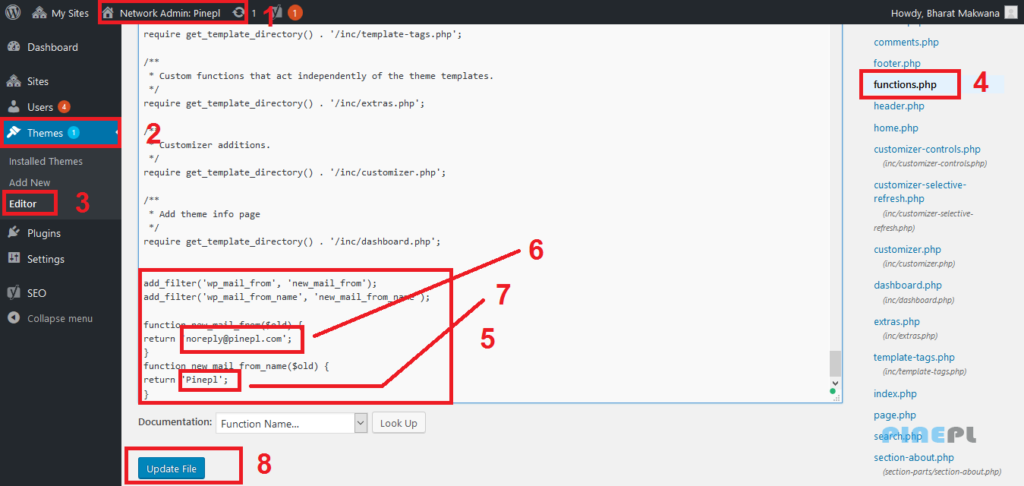Image resolution: width=1024 pixels, height=486 pixels.
Task: Open My Sites in admin bar
Action: [x=60, y=13]
